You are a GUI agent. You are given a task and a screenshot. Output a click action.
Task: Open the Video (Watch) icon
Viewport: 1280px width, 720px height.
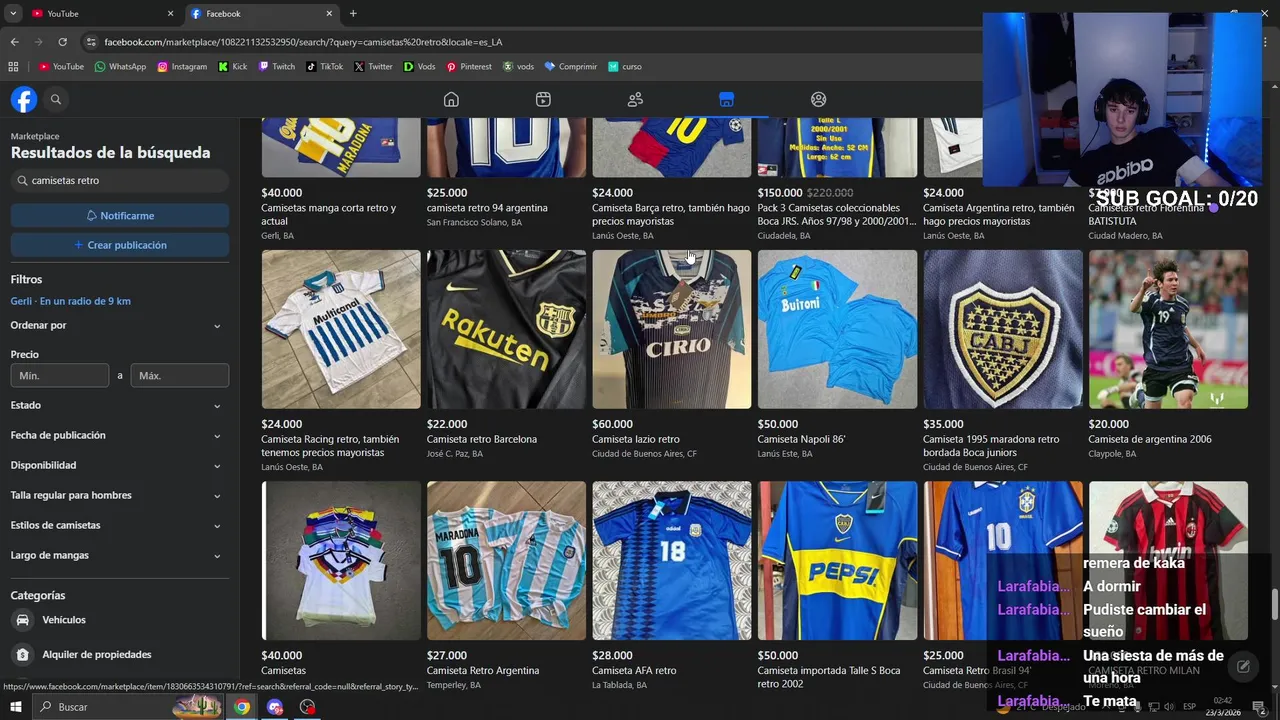[543, 99]
